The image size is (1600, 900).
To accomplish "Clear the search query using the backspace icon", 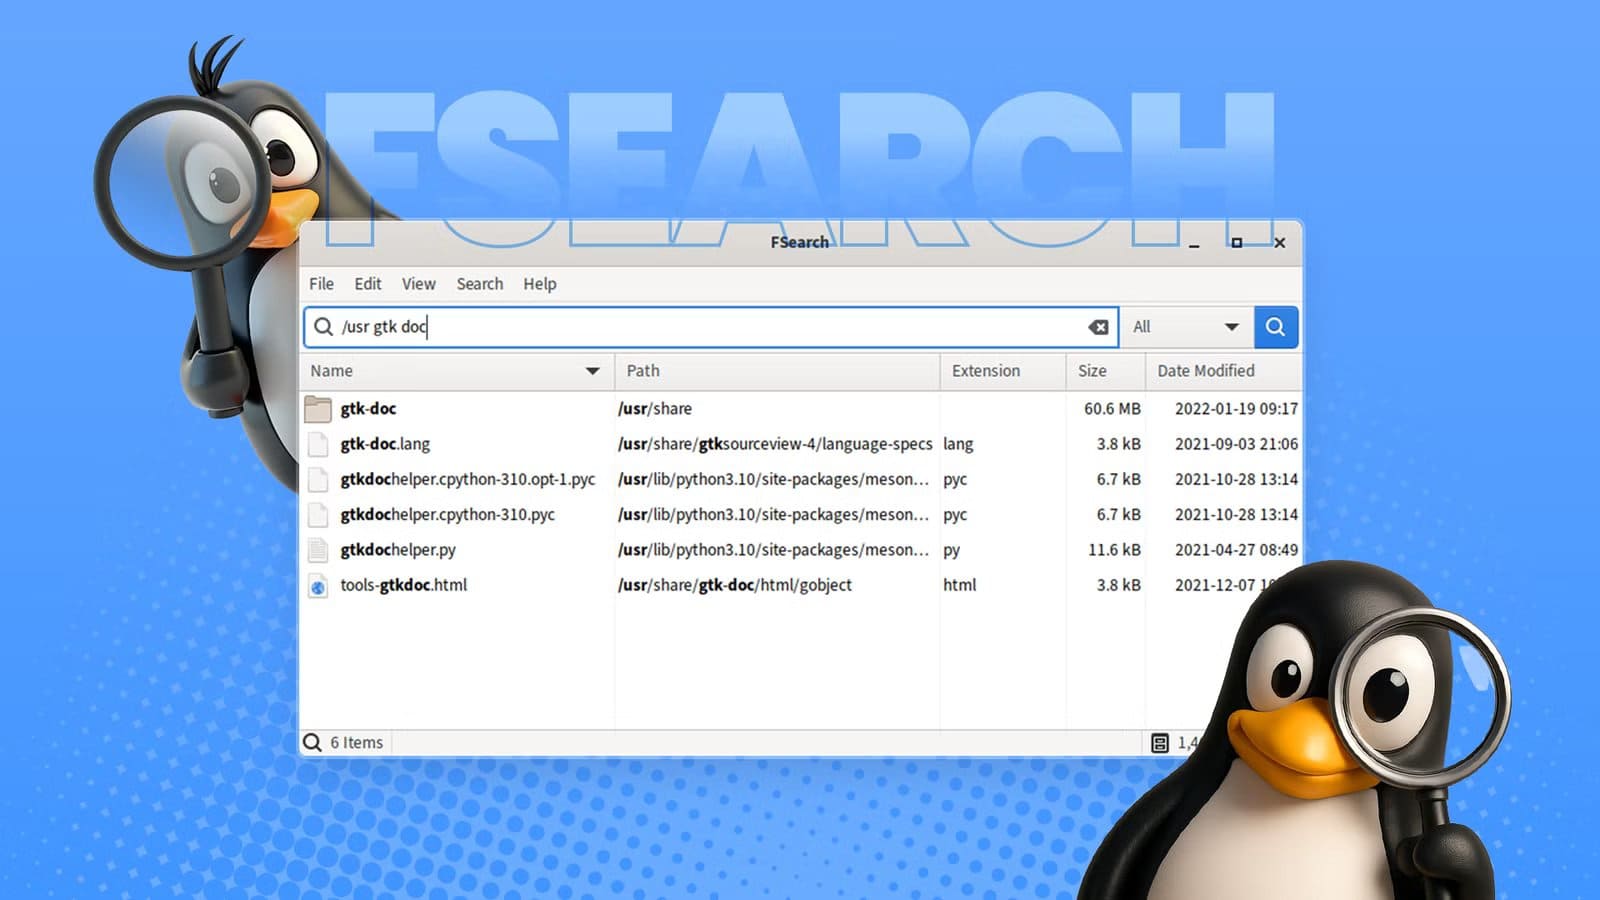I will click(x=1098, y=327).
